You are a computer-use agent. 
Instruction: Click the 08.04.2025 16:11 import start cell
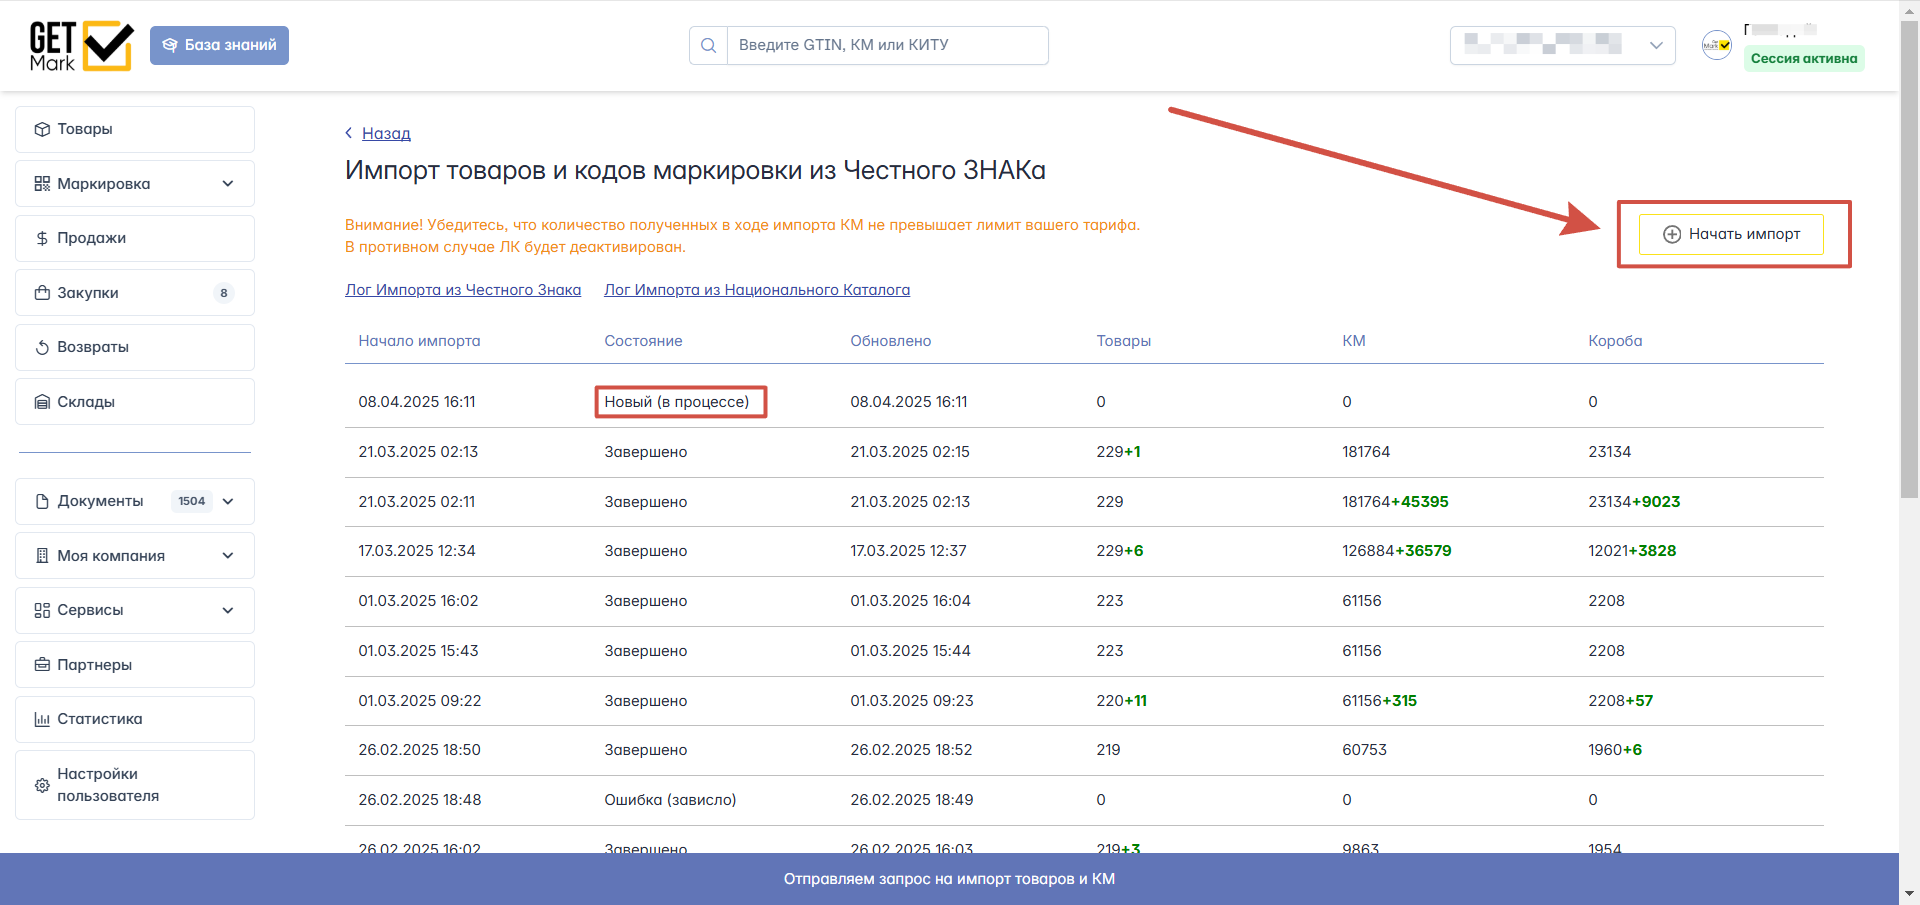(x=417, y=402)
